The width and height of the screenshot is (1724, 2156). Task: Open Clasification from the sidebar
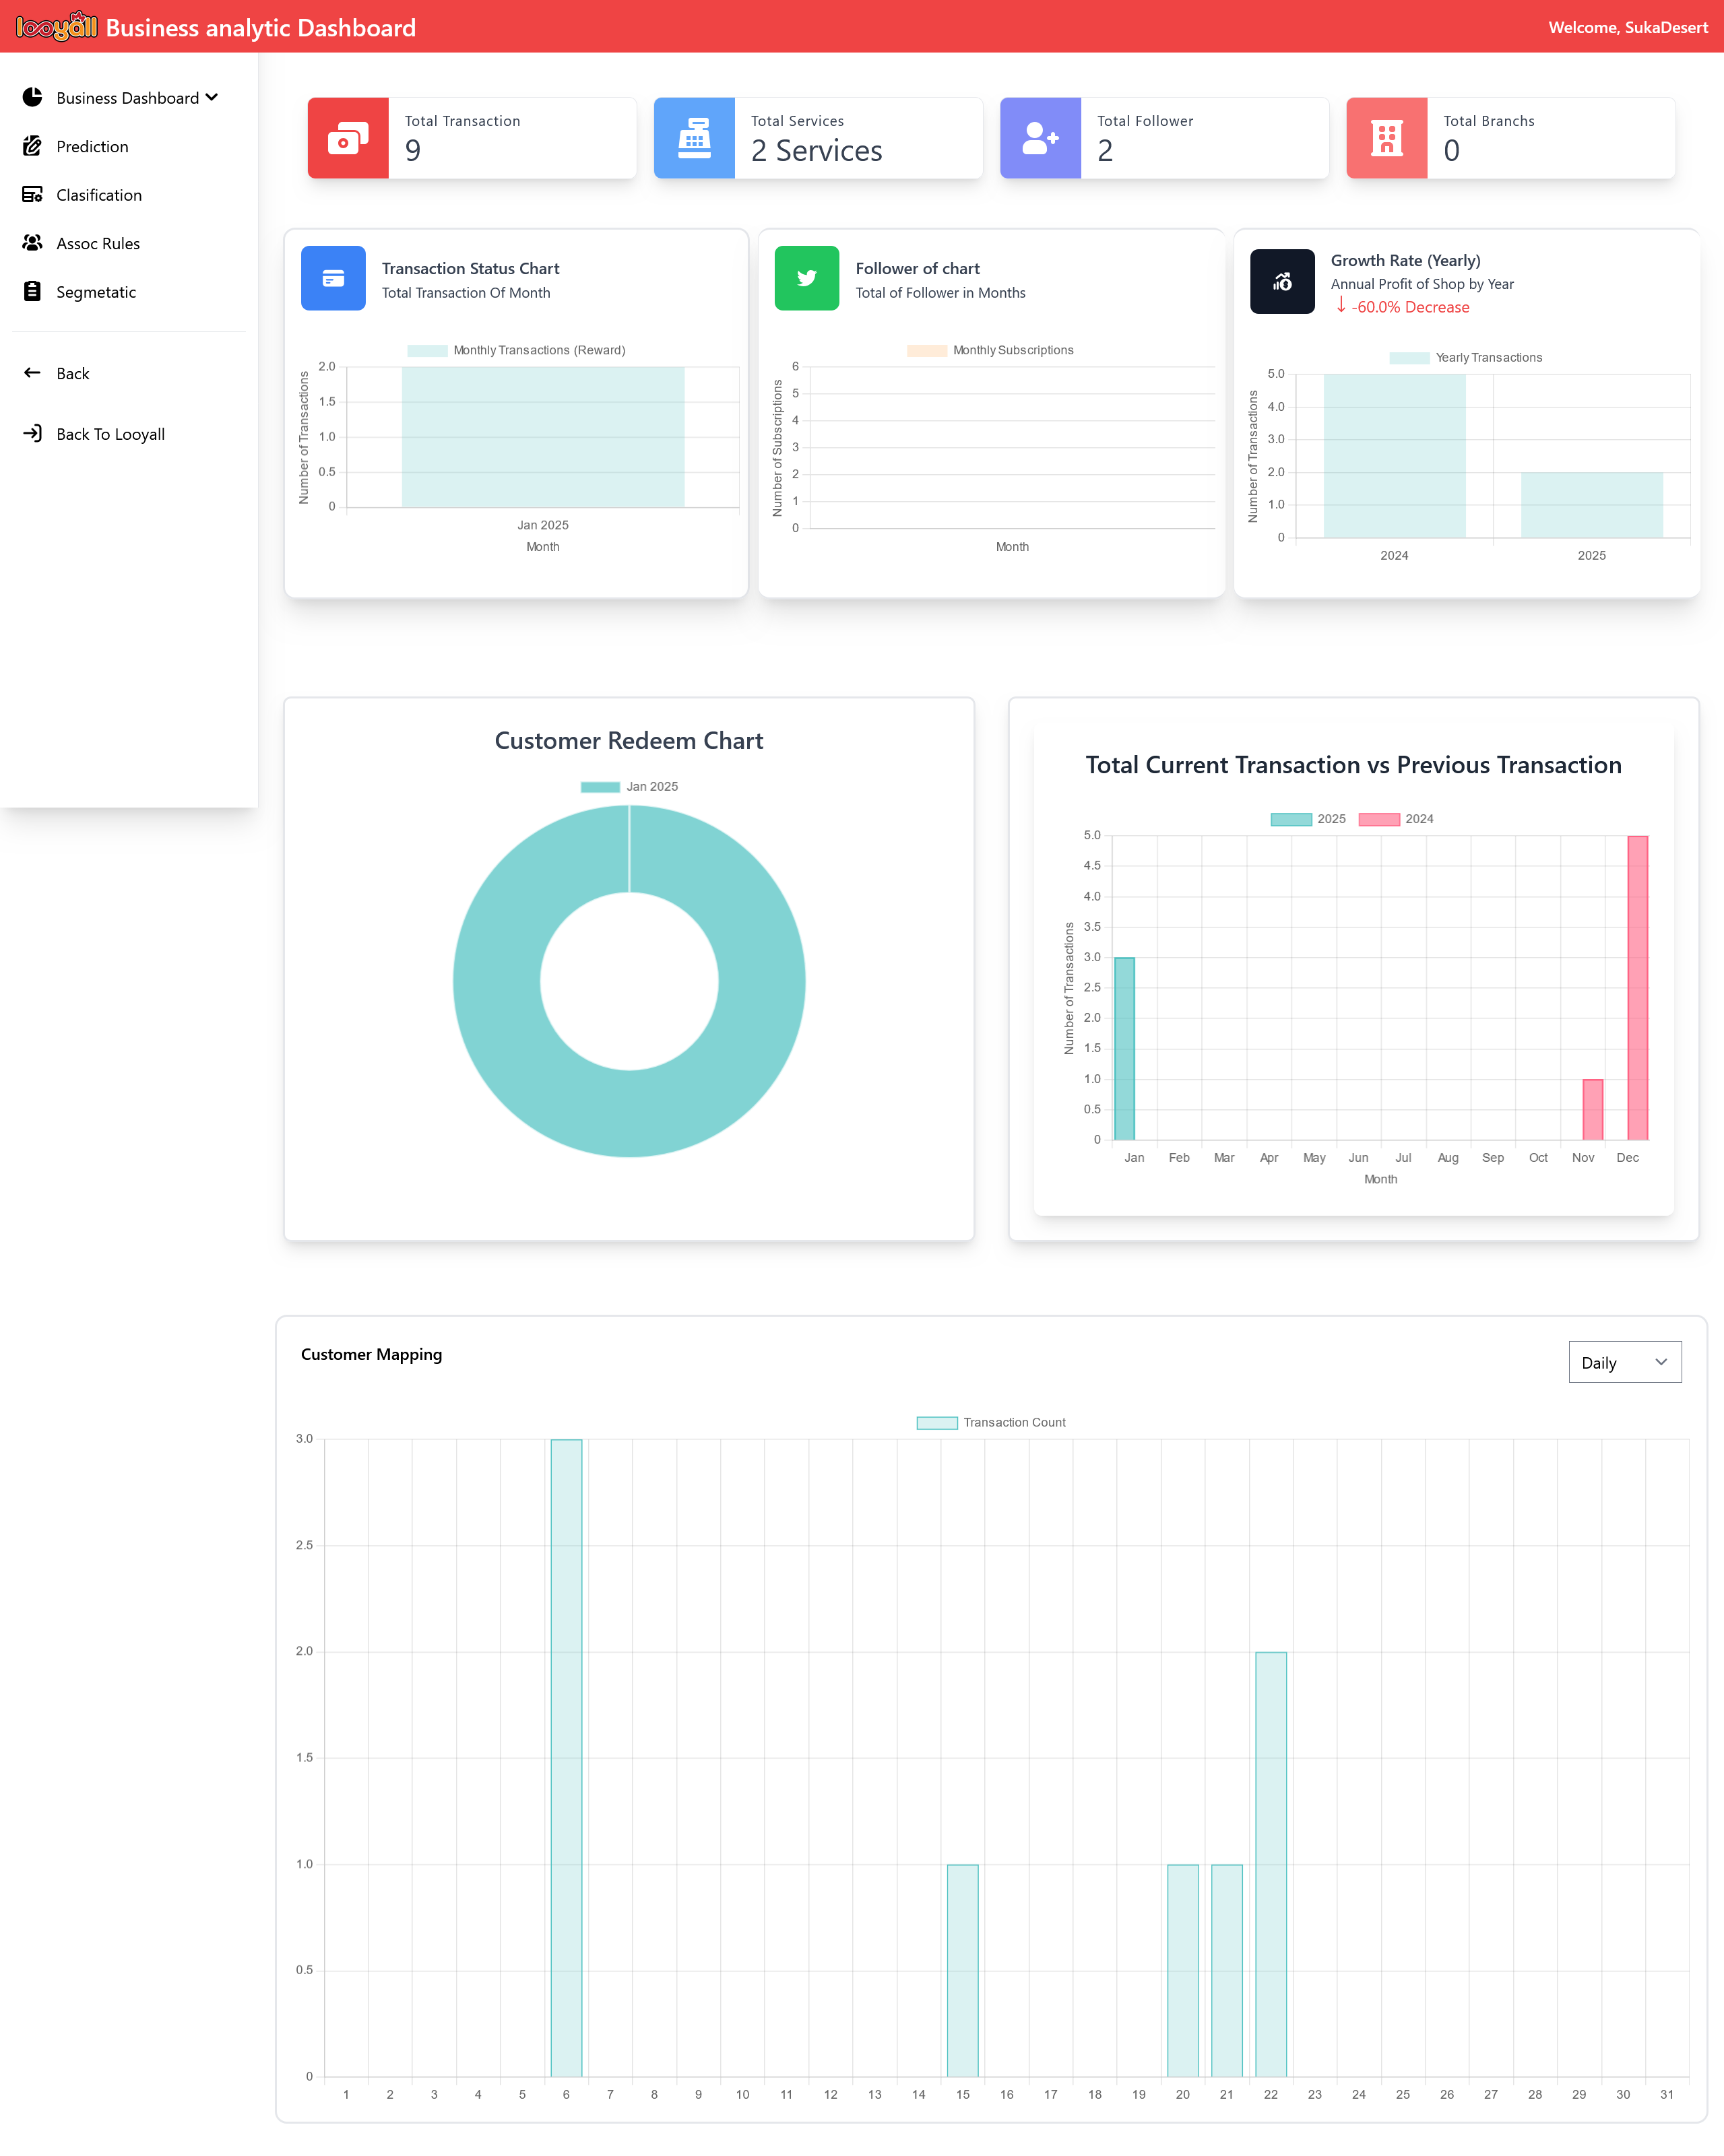(99, 195)
